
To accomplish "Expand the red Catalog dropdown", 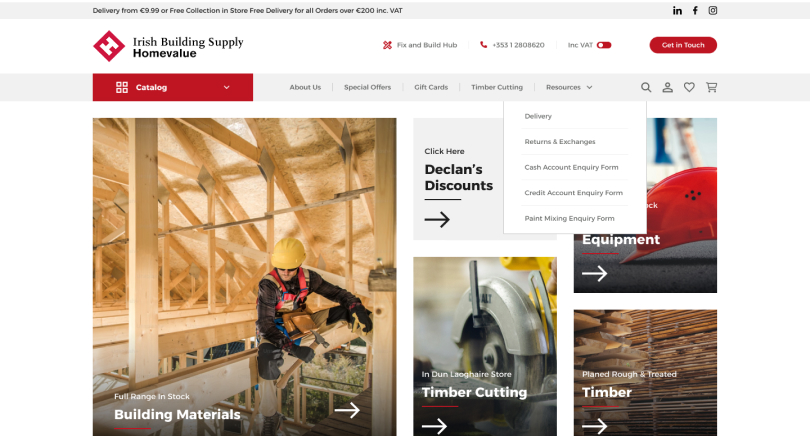I will click(173, 87).
